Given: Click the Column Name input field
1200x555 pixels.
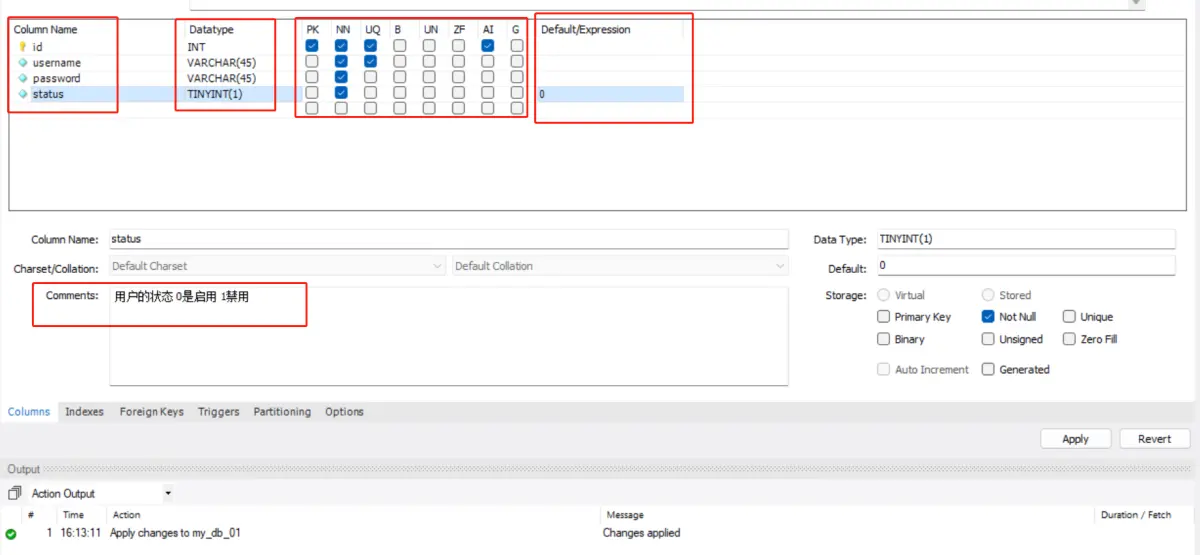Looking at the screenshot, I should pyautogui.click(x=448, y=239).
